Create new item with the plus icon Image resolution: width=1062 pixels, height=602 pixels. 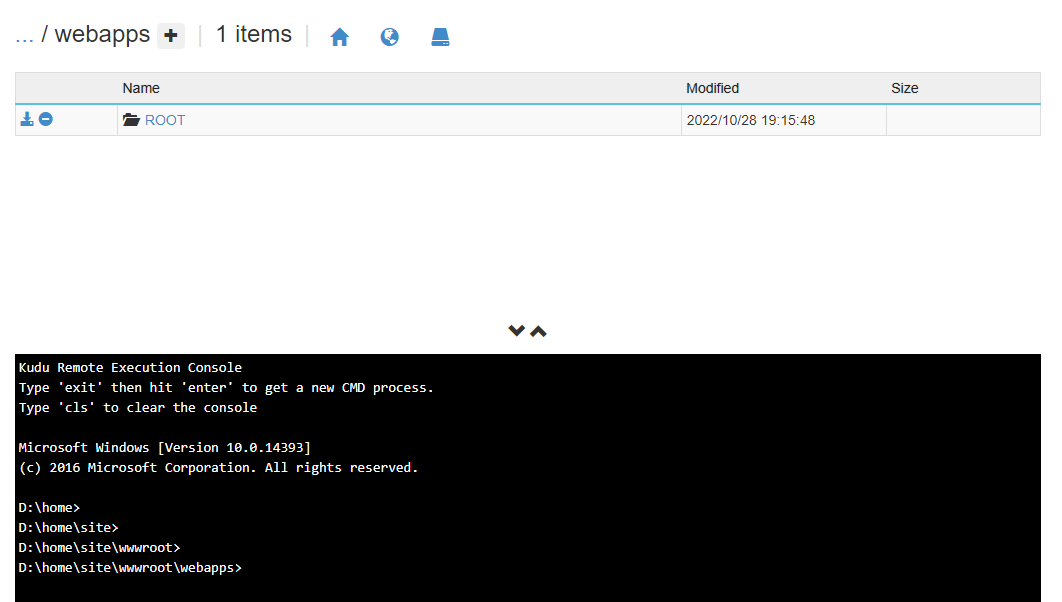169,35
